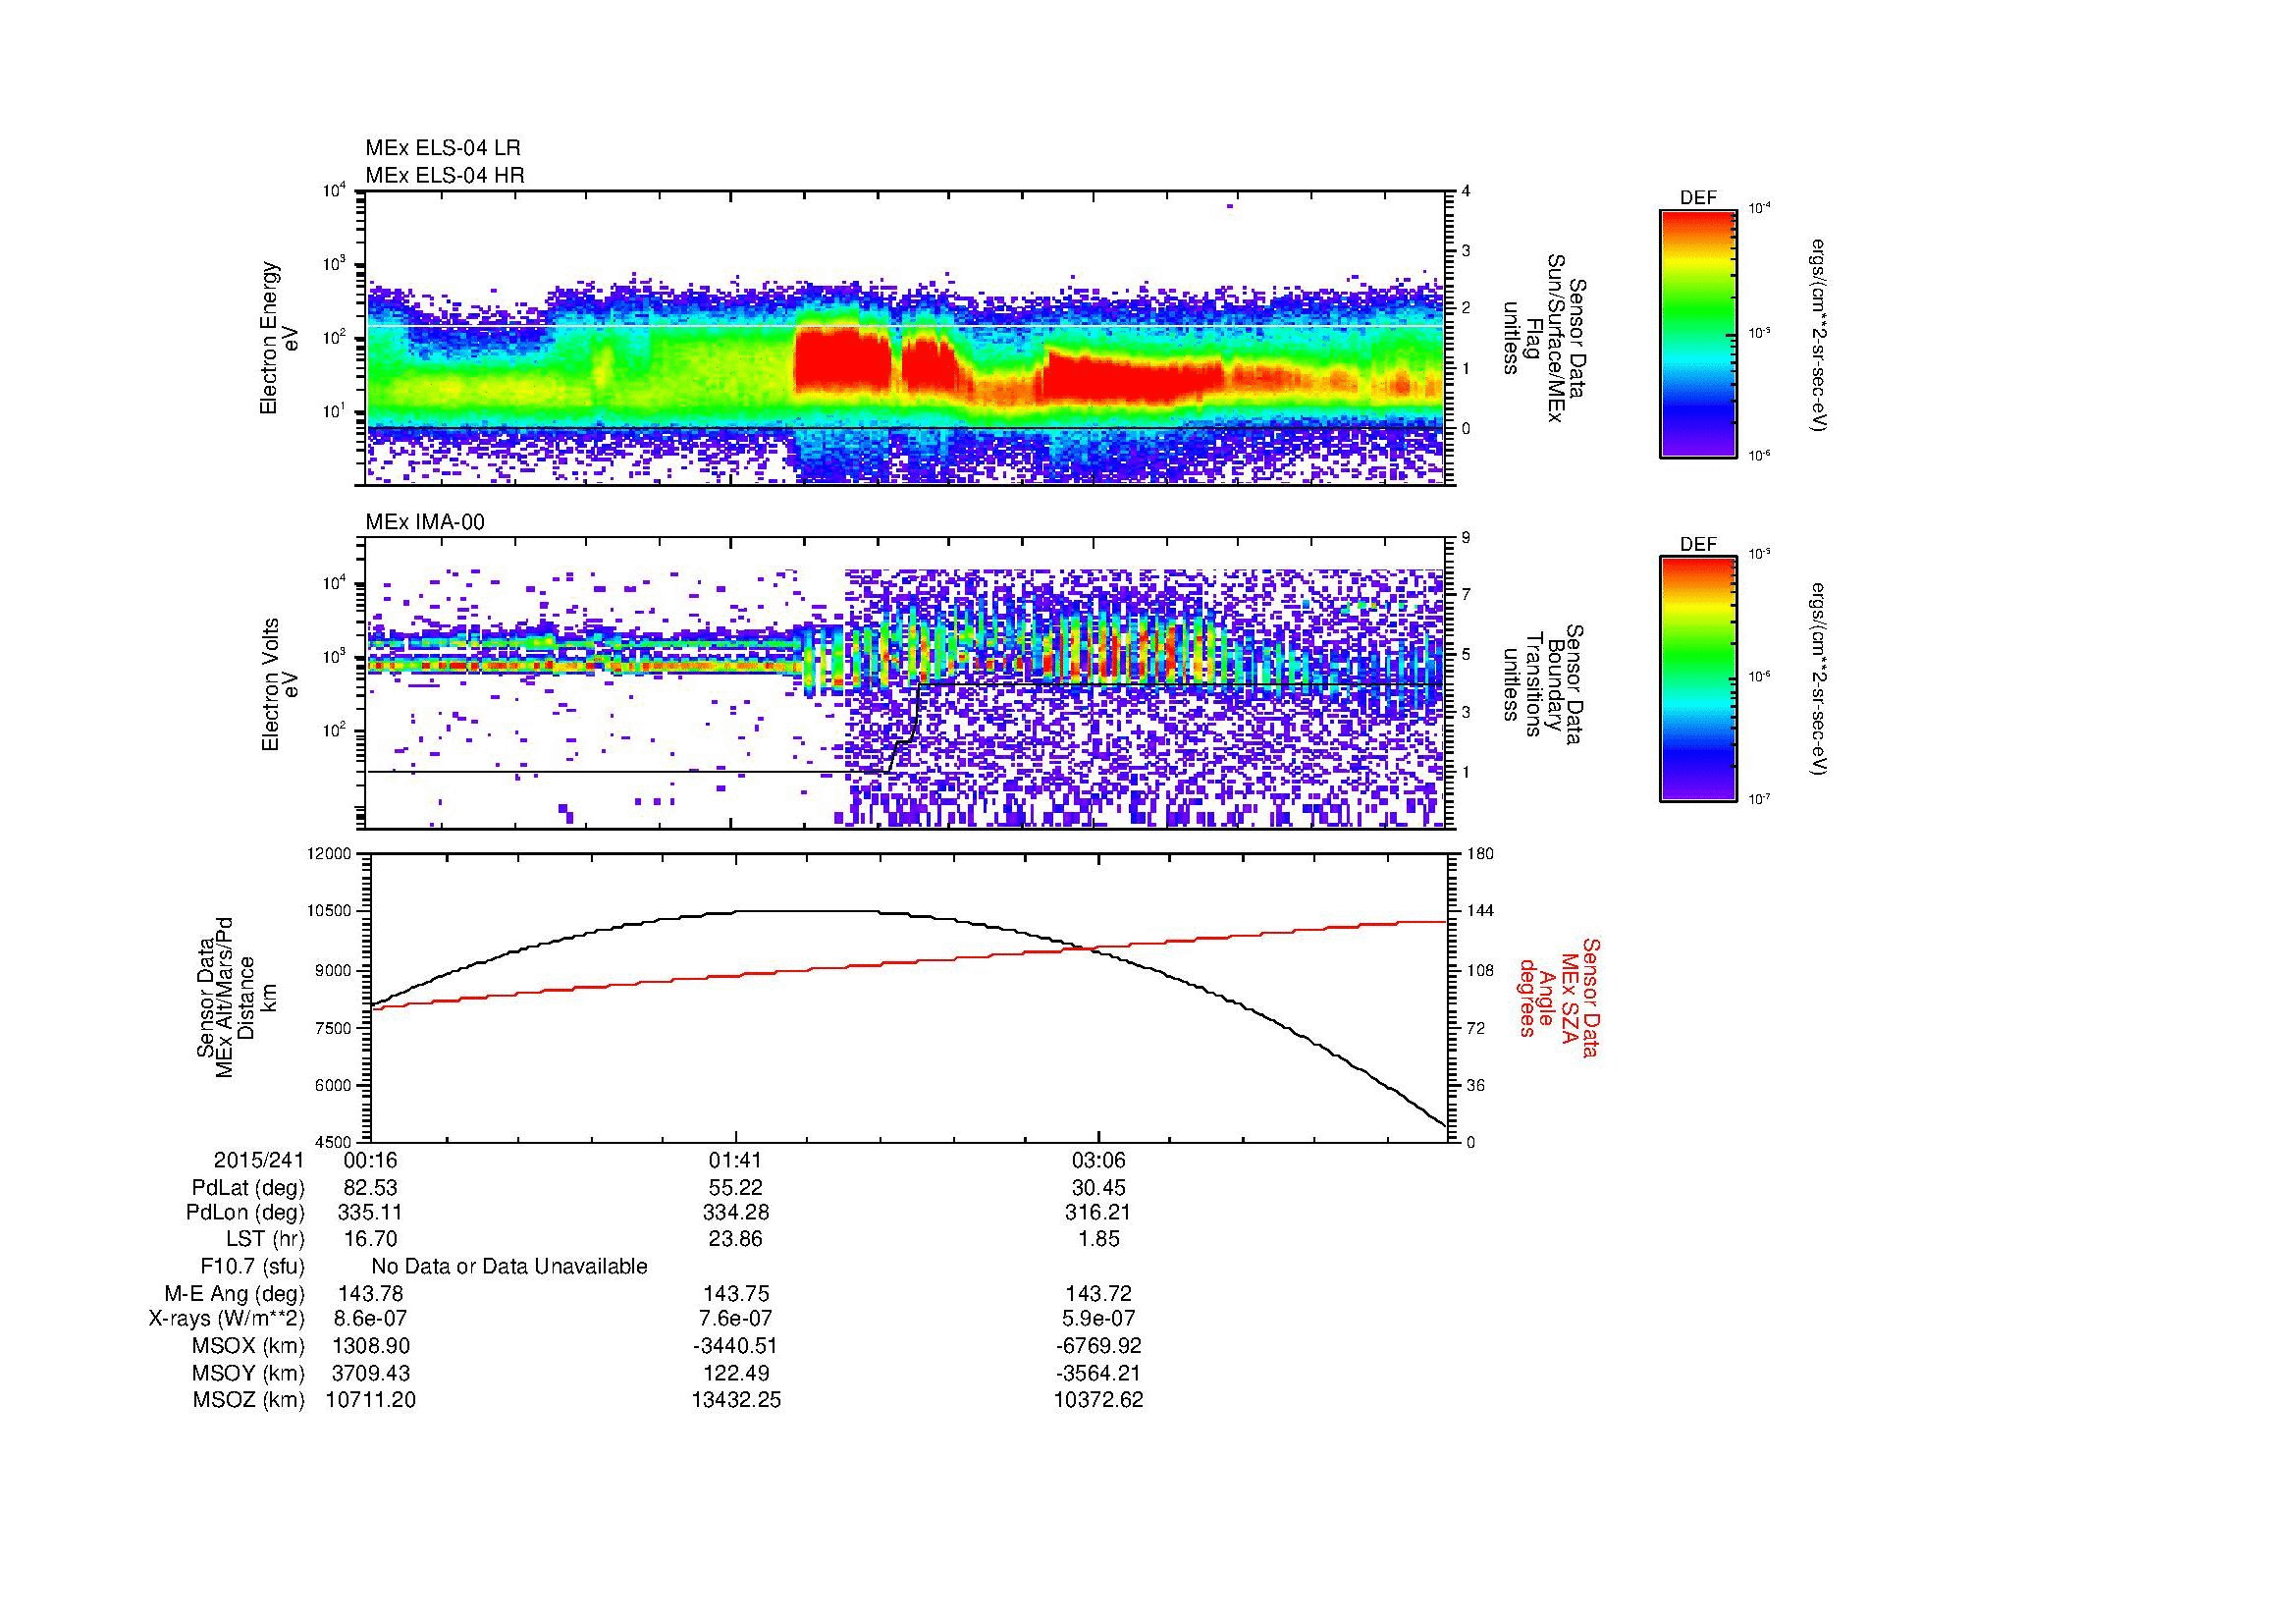Click the MSOY value 3709.43
This screenshot has width=2296, height=1623.
click(x=371, y=1373)
